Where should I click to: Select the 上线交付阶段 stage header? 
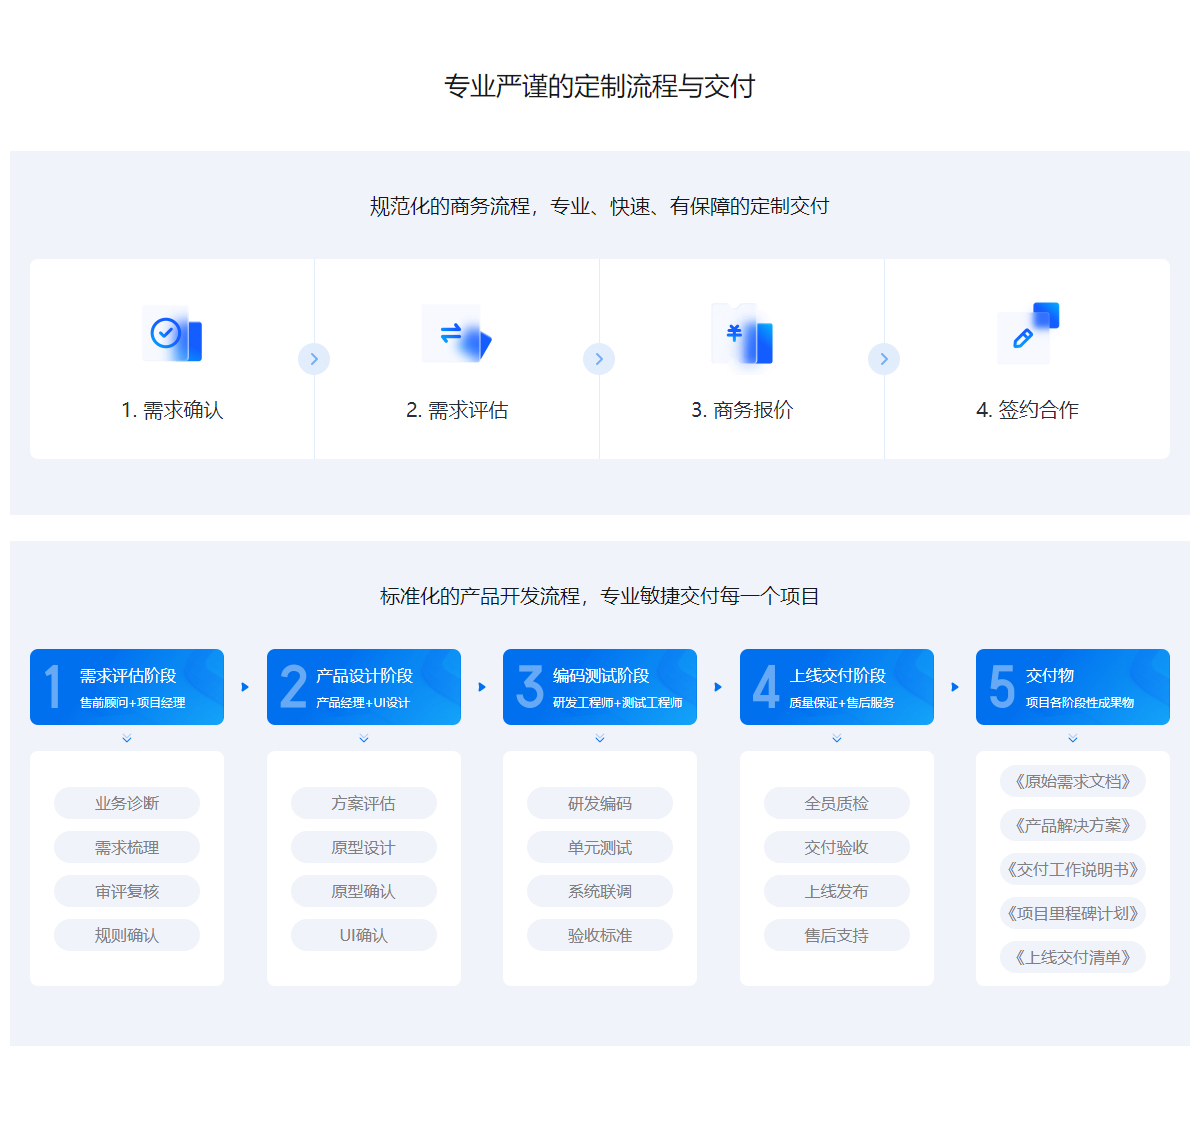click(837, 687)
